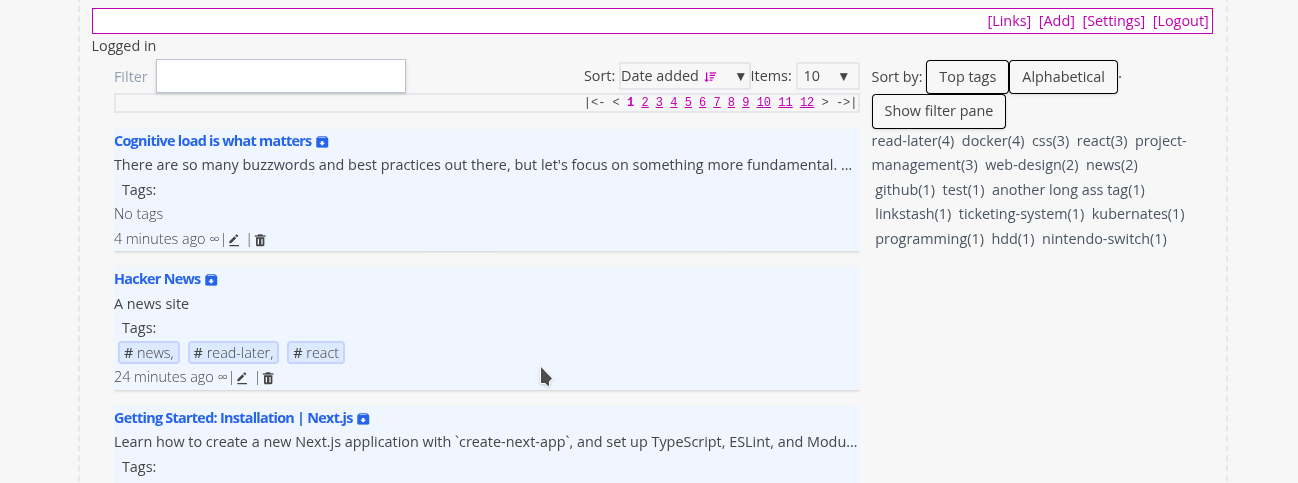Image resolution: width=1298 pixels, height=483 pixels.
Task: Open the Add menu link in header
Action: pos(1057,21)
